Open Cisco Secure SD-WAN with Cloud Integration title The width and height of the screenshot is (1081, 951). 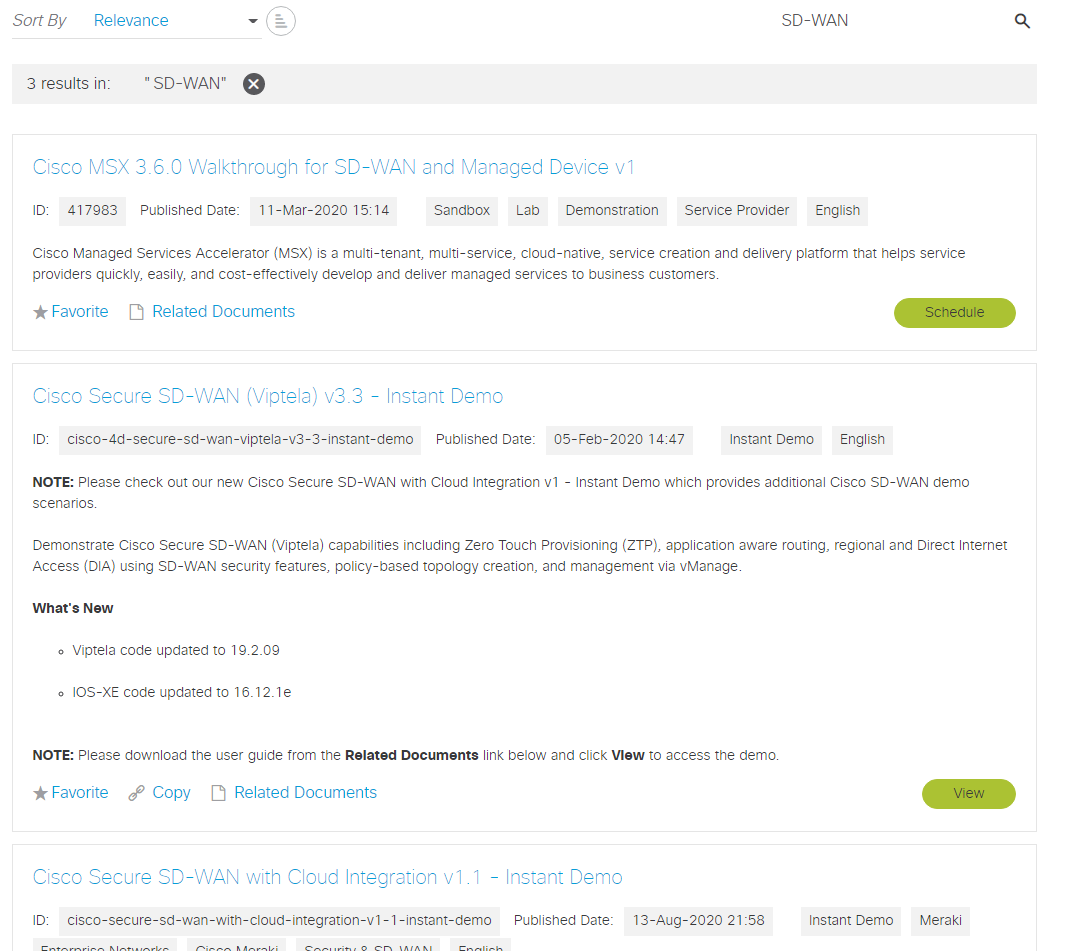point(327,877)
